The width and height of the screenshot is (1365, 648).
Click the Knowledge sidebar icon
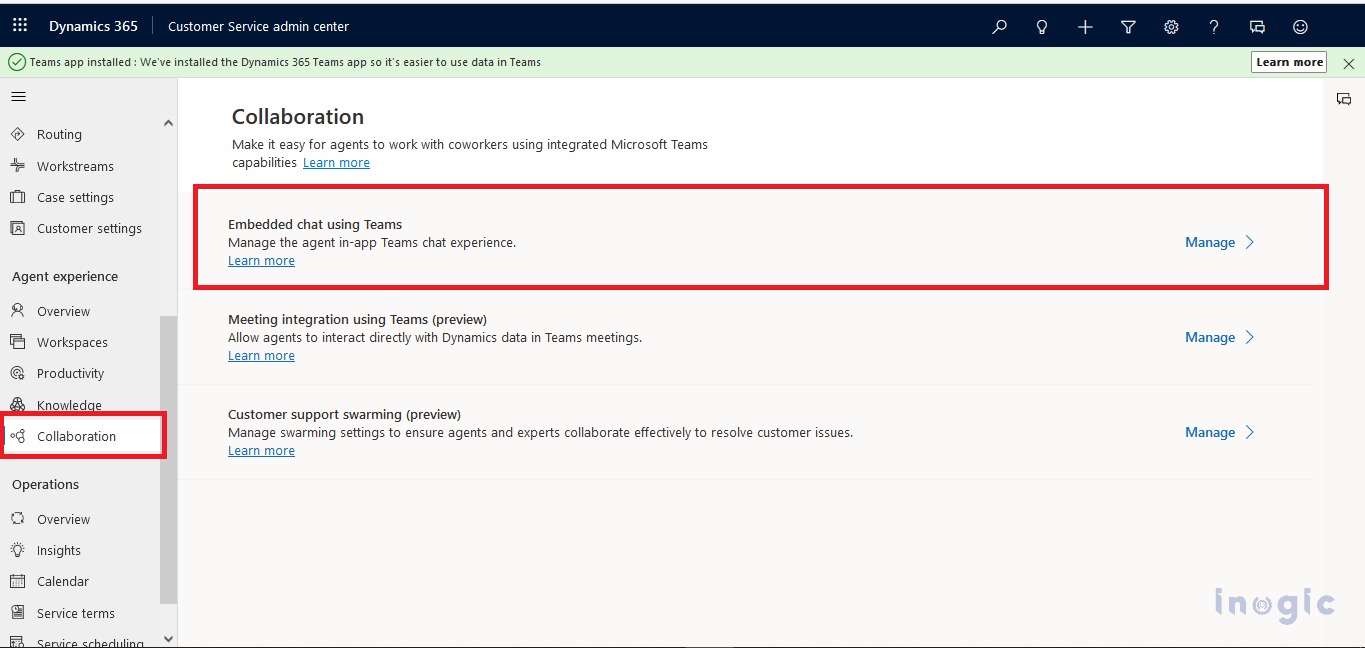coord(17,405)
